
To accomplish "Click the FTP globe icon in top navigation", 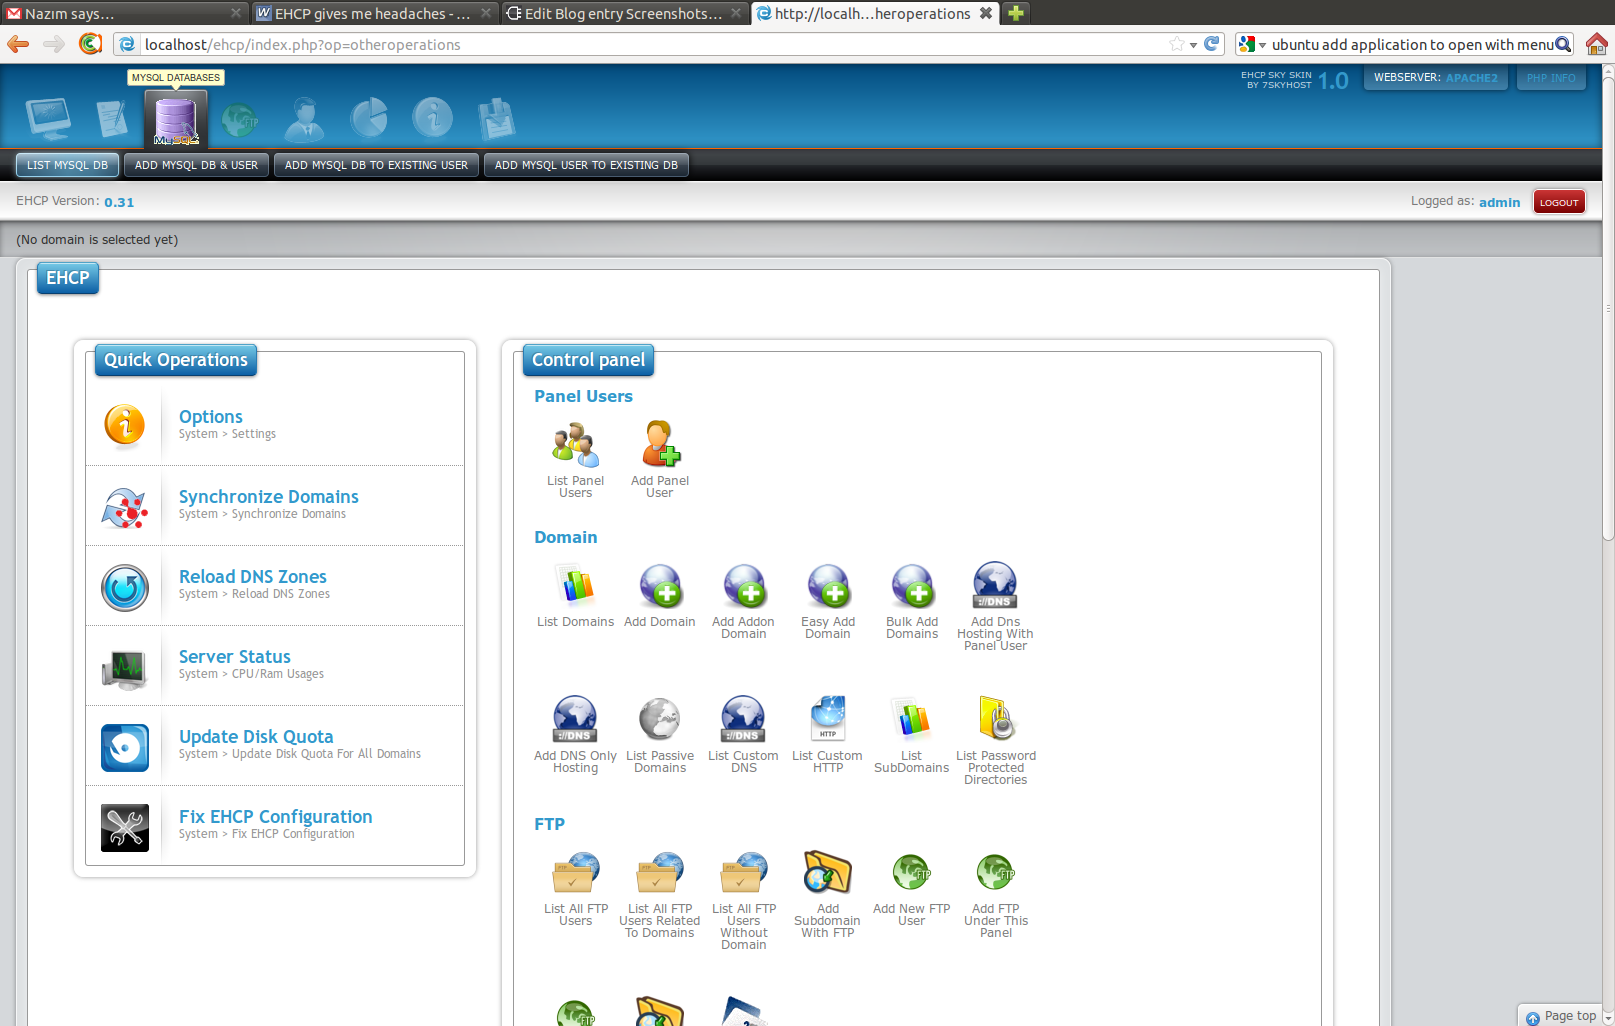I will [240, 121].
